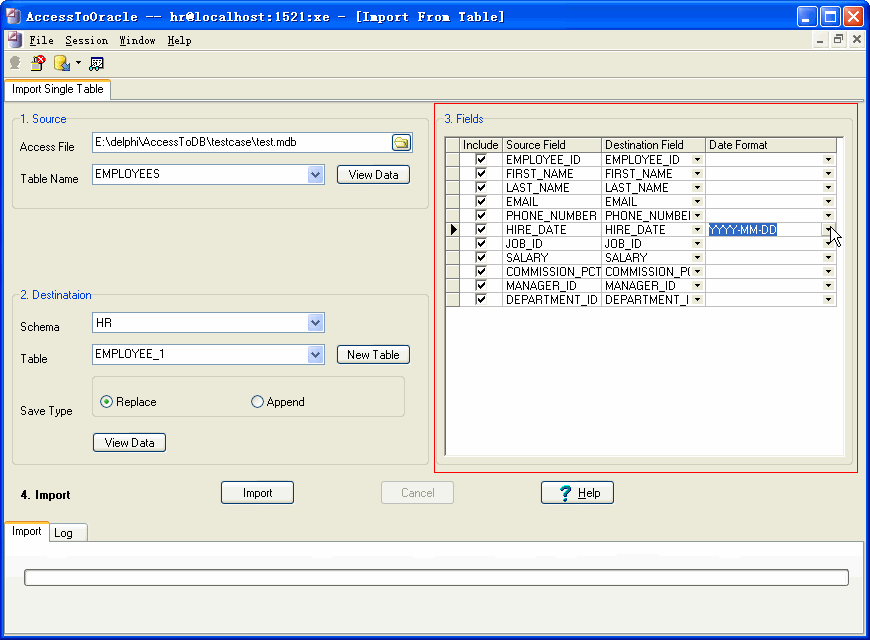Image resolution: width=870 pixels, height=640 pixels.
Task: Uncheck the FIRST_NAME include checkbox
Action: click(x=481, y=174)
